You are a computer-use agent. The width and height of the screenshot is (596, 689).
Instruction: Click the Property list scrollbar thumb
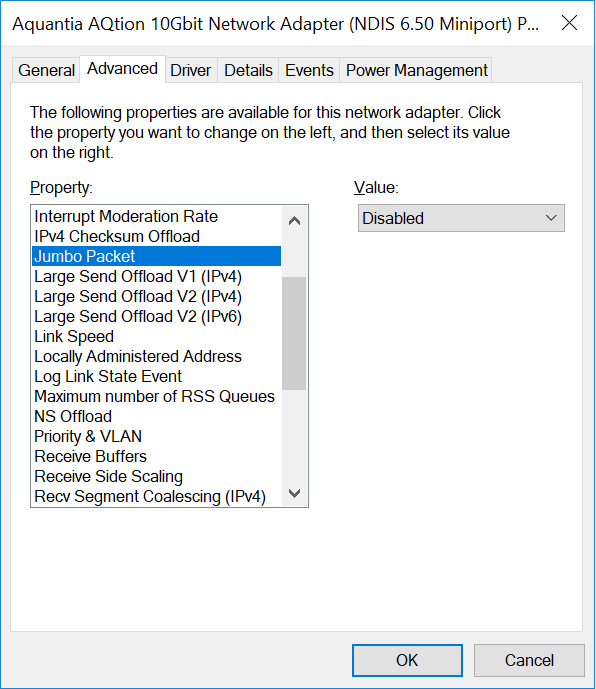pyautogui.click(x=294, y=333)
